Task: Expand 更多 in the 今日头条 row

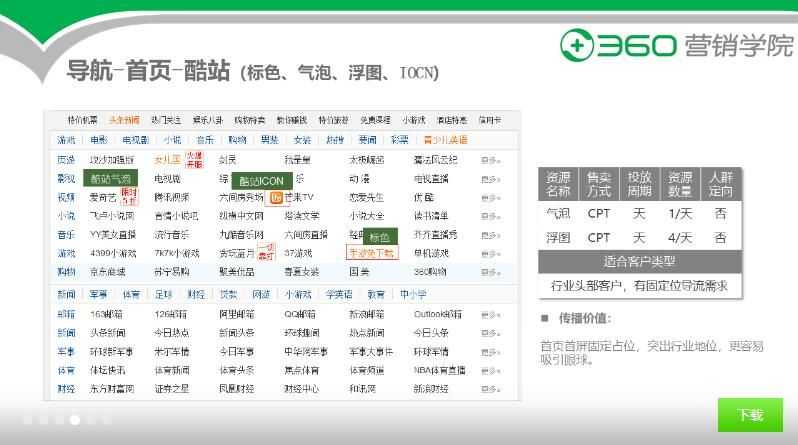Action: point(491,333)
